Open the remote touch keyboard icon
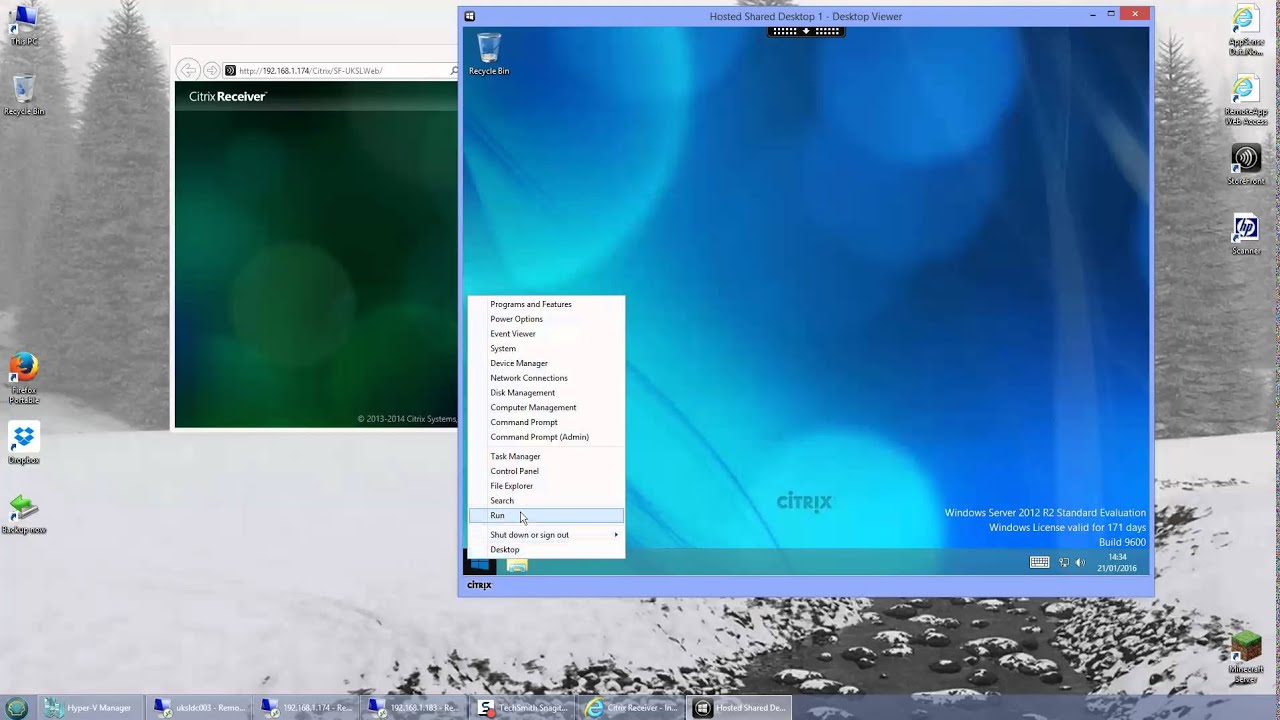Image resolution: width=1280 pixels, height=720 pixels. (x=1040, y=562)
